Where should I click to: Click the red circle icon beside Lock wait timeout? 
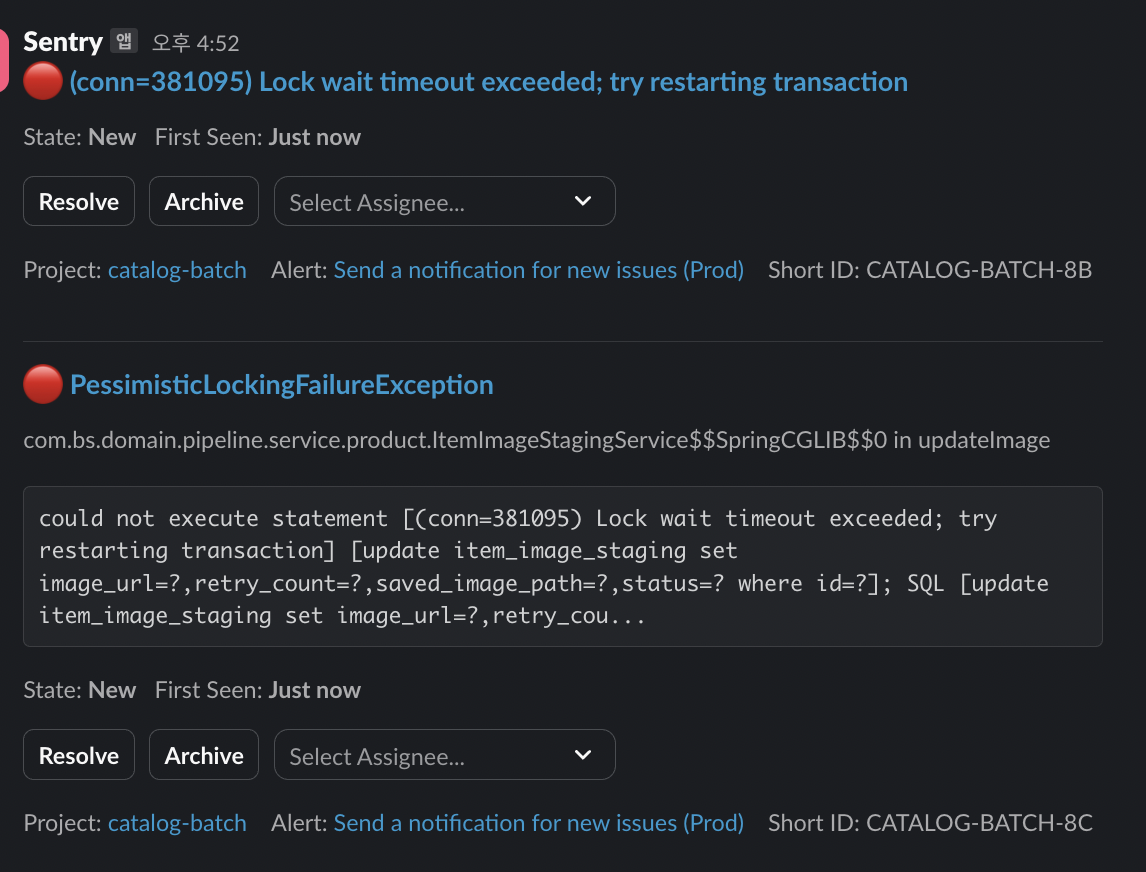(42, 81)
